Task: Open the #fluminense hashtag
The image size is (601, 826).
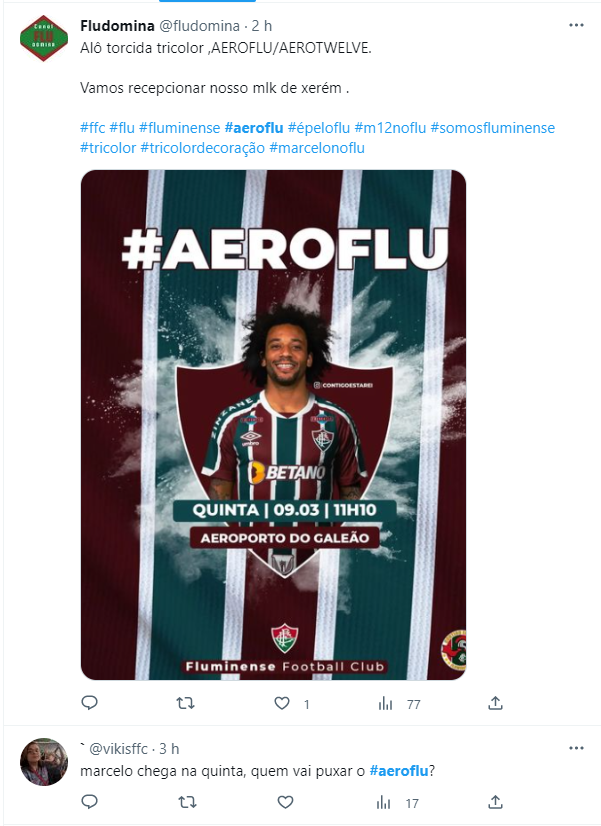Action: pos(180,128)
